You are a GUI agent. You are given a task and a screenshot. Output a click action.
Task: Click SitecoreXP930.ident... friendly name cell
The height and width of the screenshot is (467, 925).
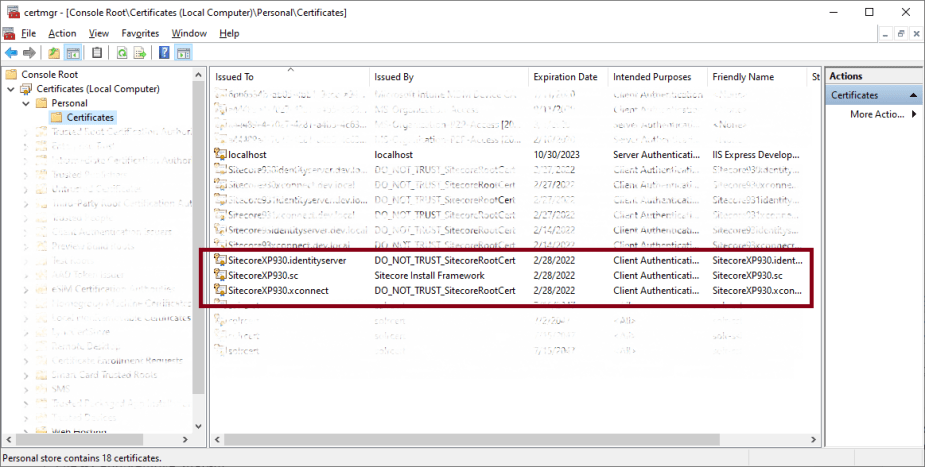757,260
